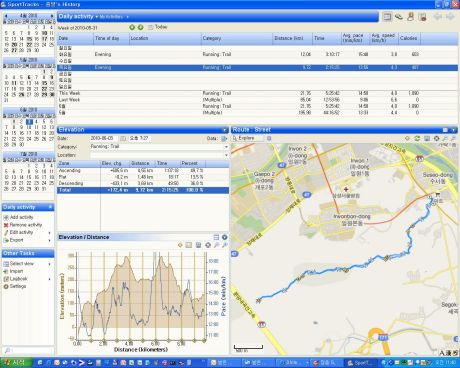Expand the Location dropdown in Elevation panel
Screen dimensions: 460x368
click(x=226, y=155)
